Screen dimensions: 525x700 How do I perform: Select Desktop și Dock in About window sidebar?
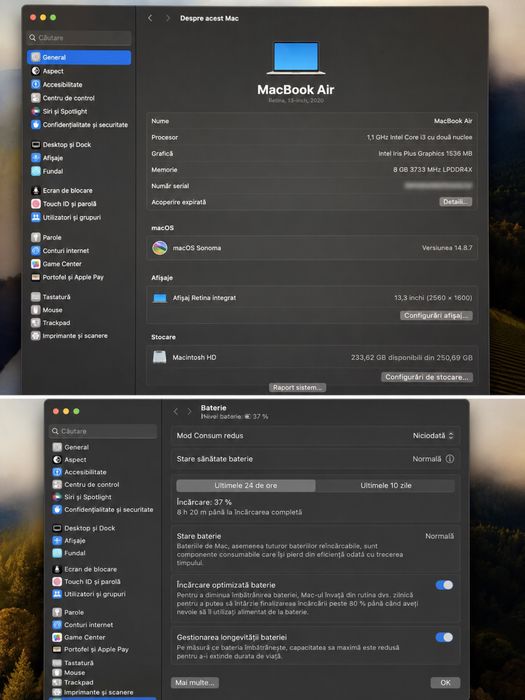pos(61,145)
